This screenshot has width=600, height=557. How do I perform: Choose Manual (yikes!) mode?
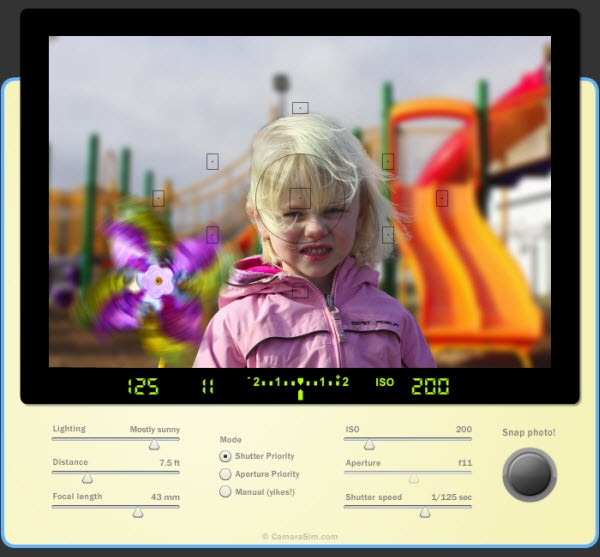[225, 491]
